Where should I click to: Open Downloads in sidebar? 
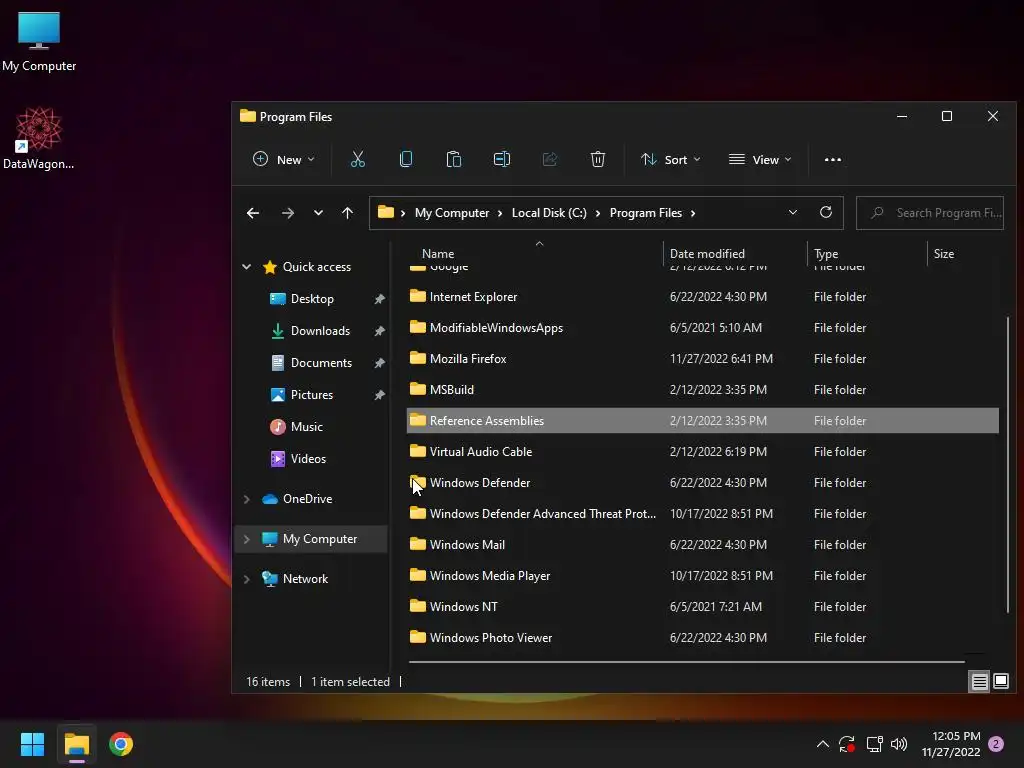(x=320, y=331)
